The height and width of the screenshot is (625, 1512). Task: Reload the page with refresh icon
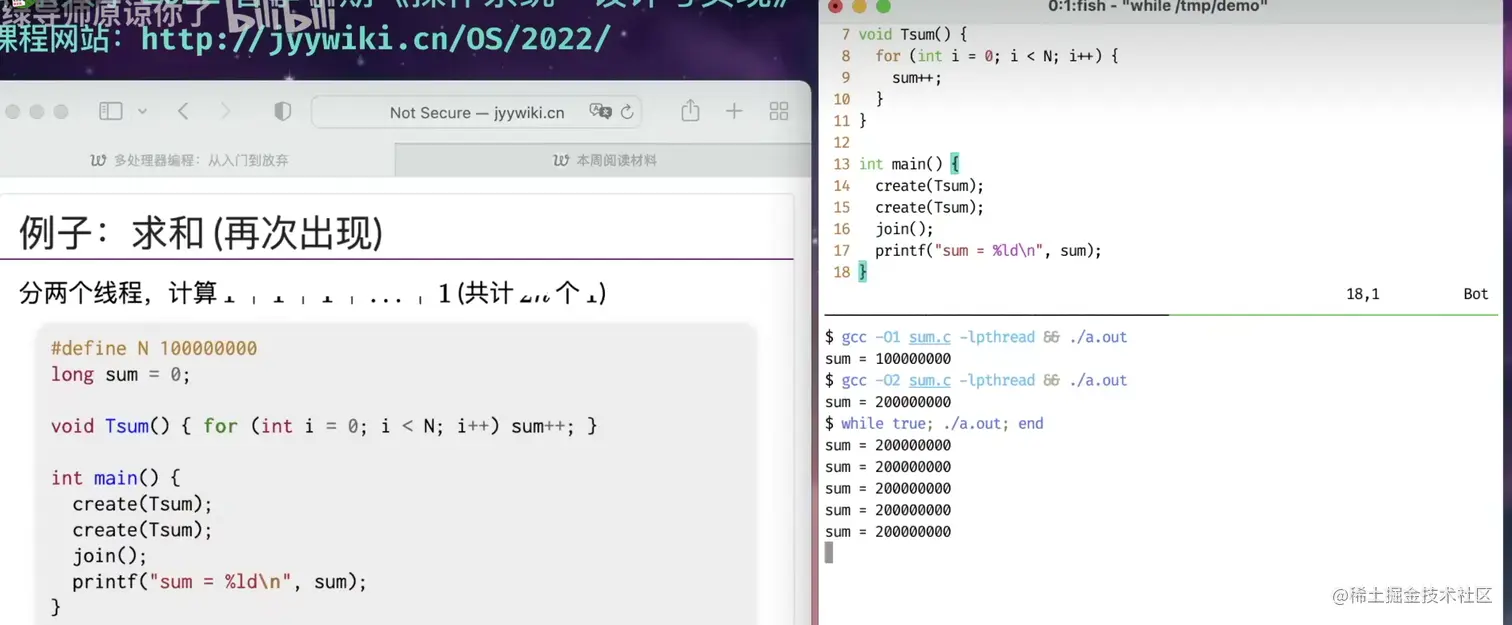(627, 112)
